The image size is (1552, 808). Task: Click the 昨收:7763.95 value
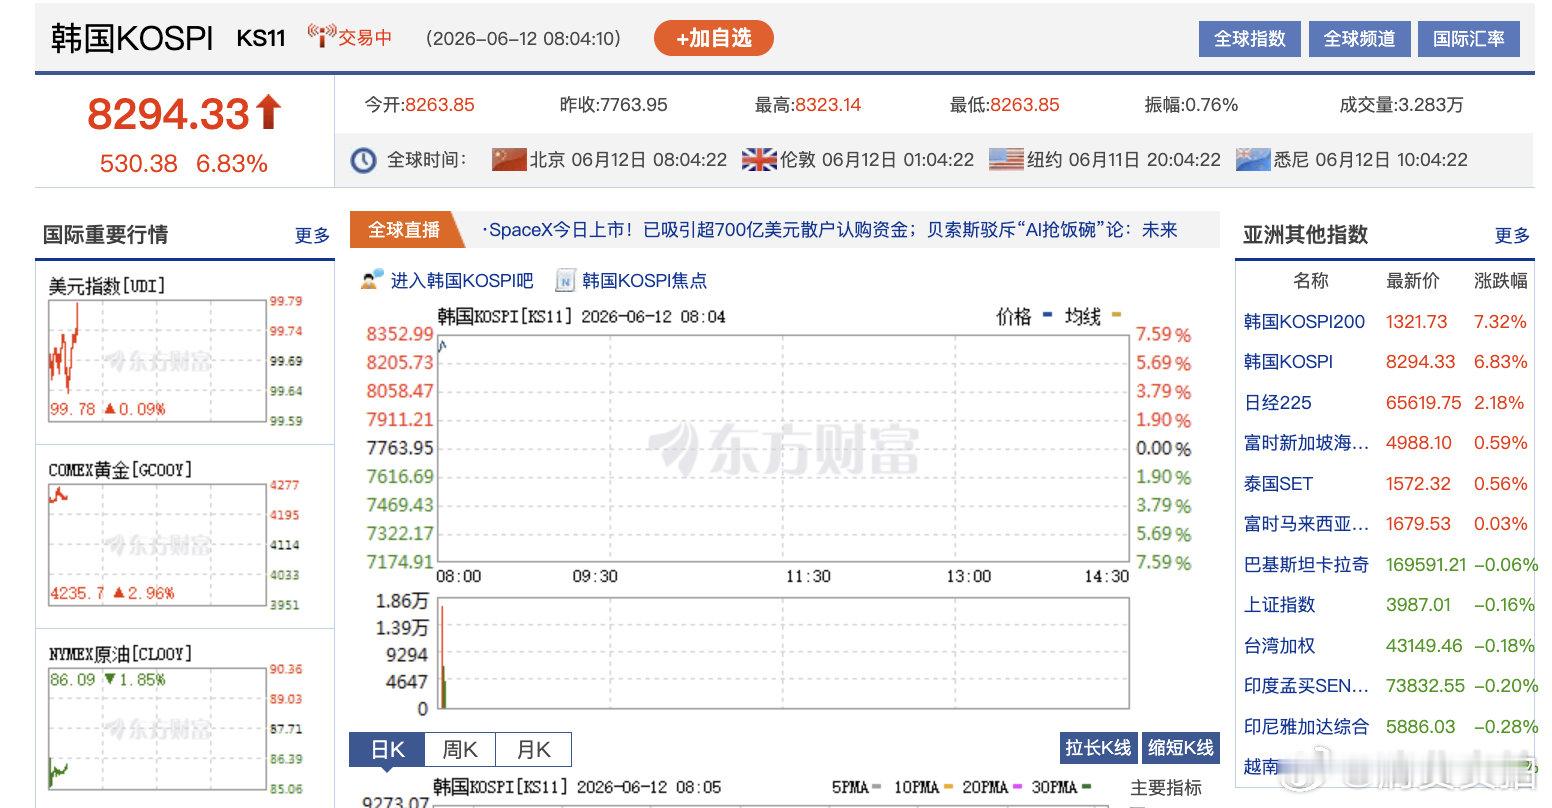613,105
